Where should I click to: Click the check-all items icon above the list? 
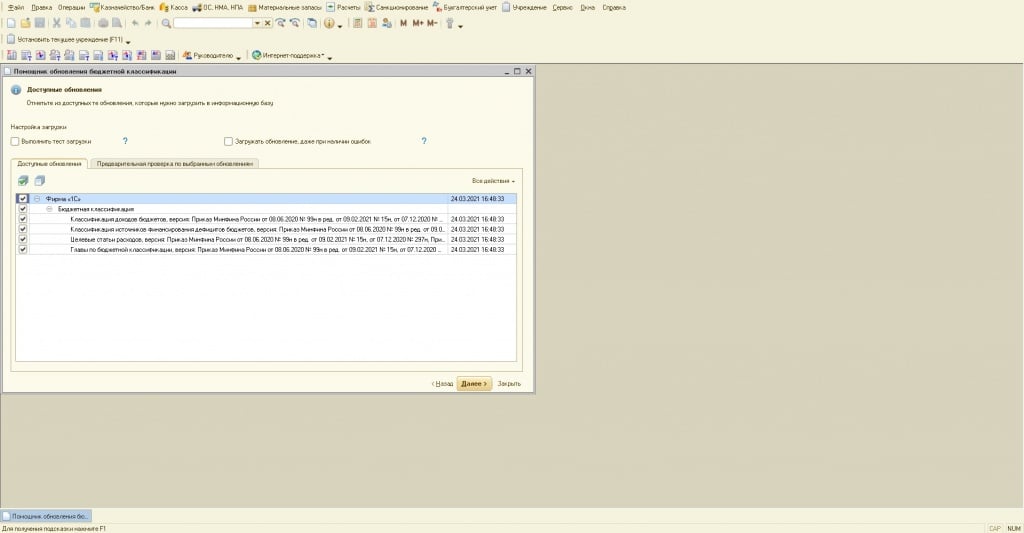pyautogui.click(x=23, y=181)
